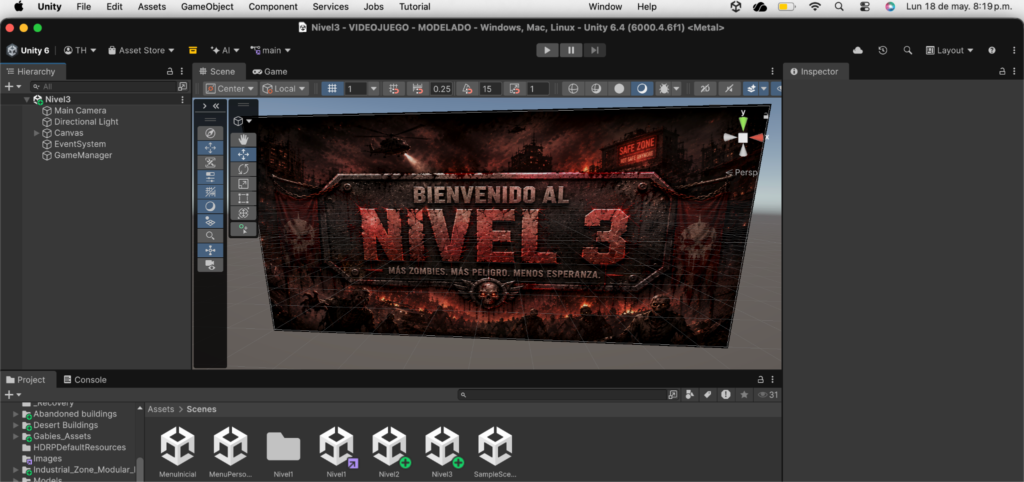The height and width of the screenshot is (482, 1024).
Task: Click the camera icon in overlay column
Action: (x=210, y=265)
